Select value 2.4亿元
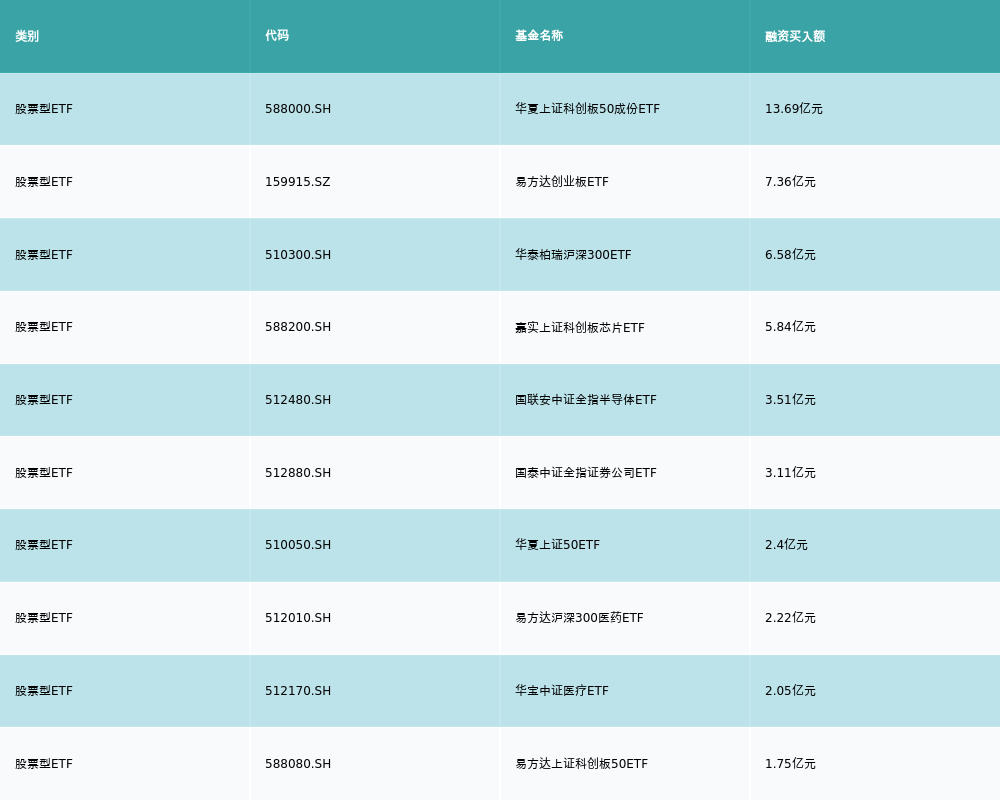Screen dimensions: 1000x800 pyautogui.click(x=786, y=545)
